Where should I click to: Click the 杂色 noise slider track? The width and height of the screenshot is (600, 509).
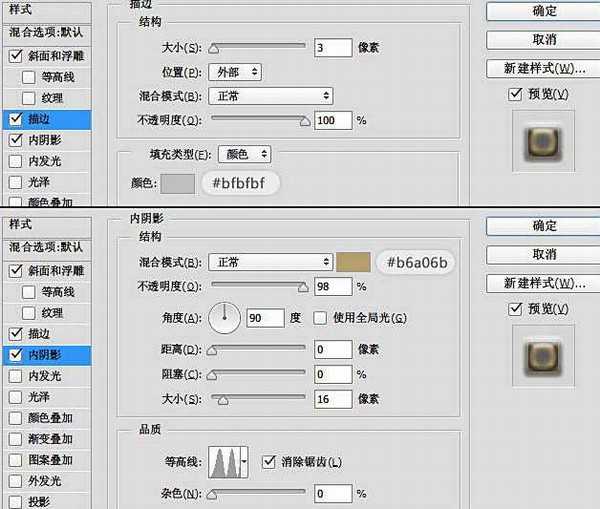click(x=256, y=493)
